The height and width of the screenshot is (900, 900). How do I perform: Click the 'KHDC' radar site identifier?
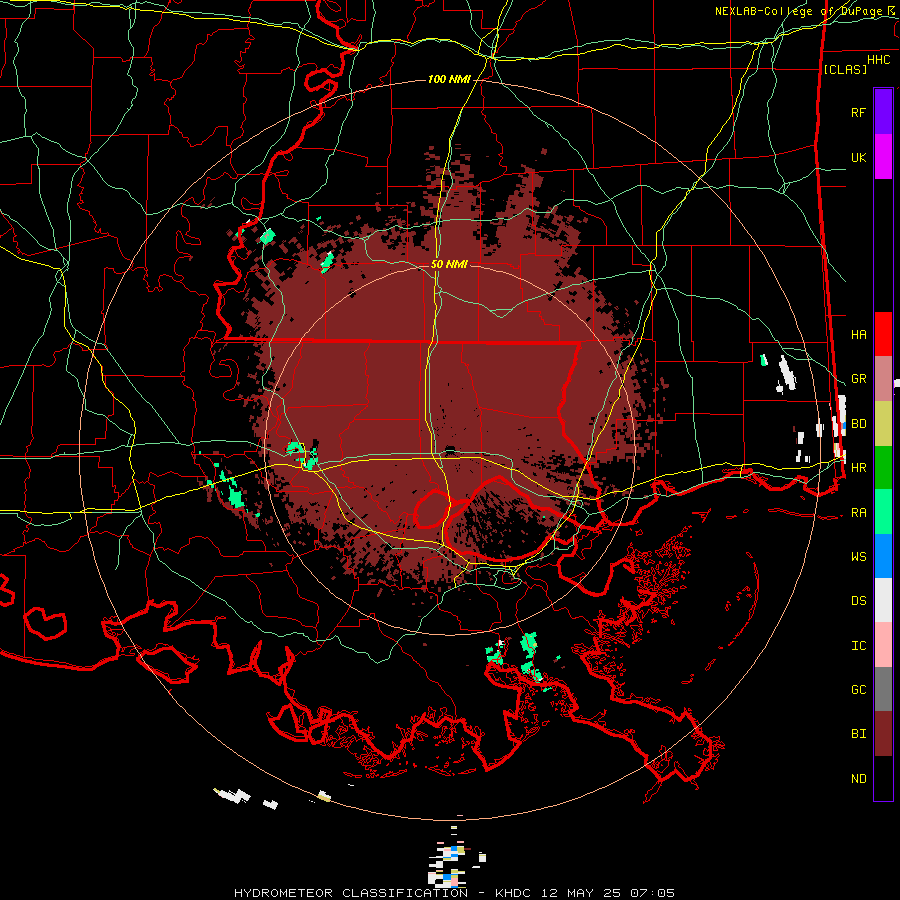(514, 893)
